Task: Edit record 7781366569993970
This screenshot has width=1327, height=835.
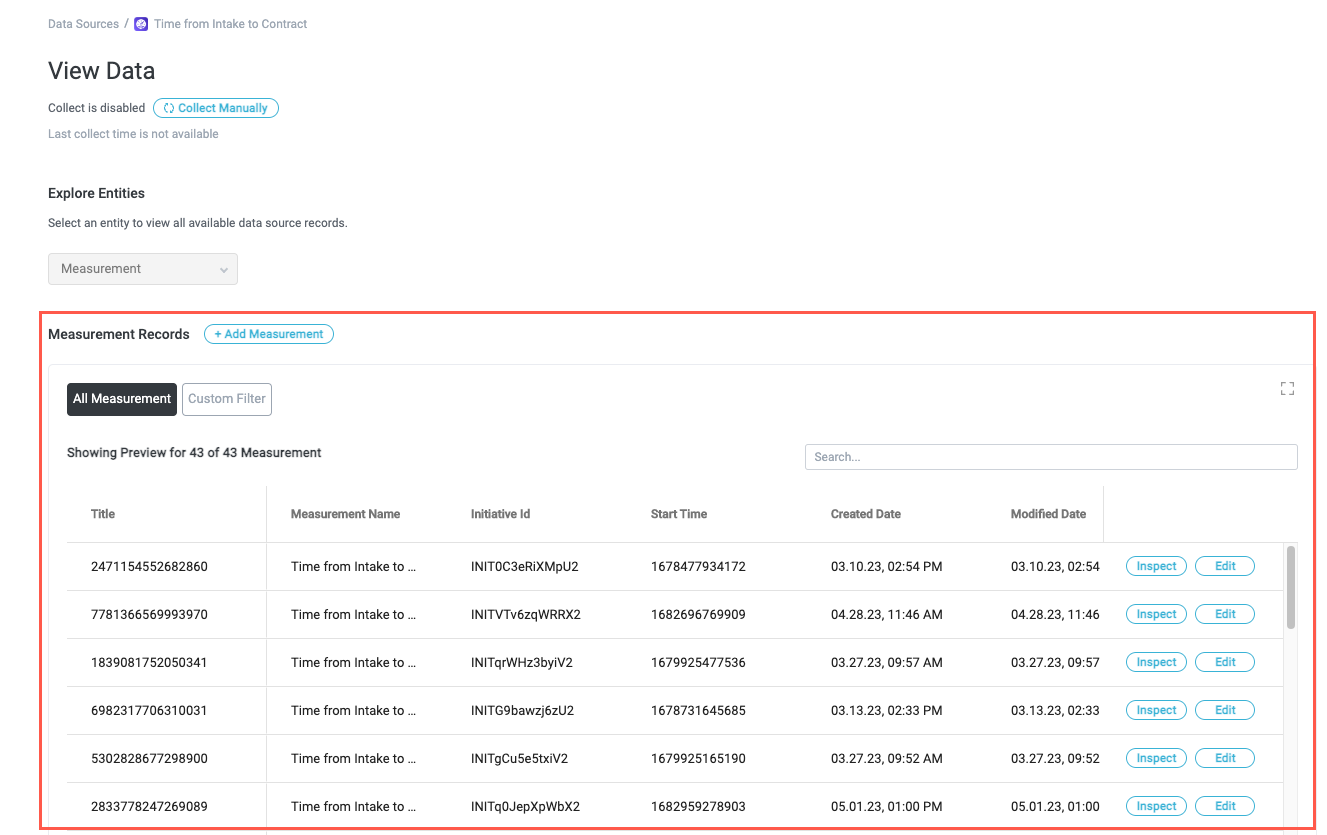Action: (x=1224, y=614)
